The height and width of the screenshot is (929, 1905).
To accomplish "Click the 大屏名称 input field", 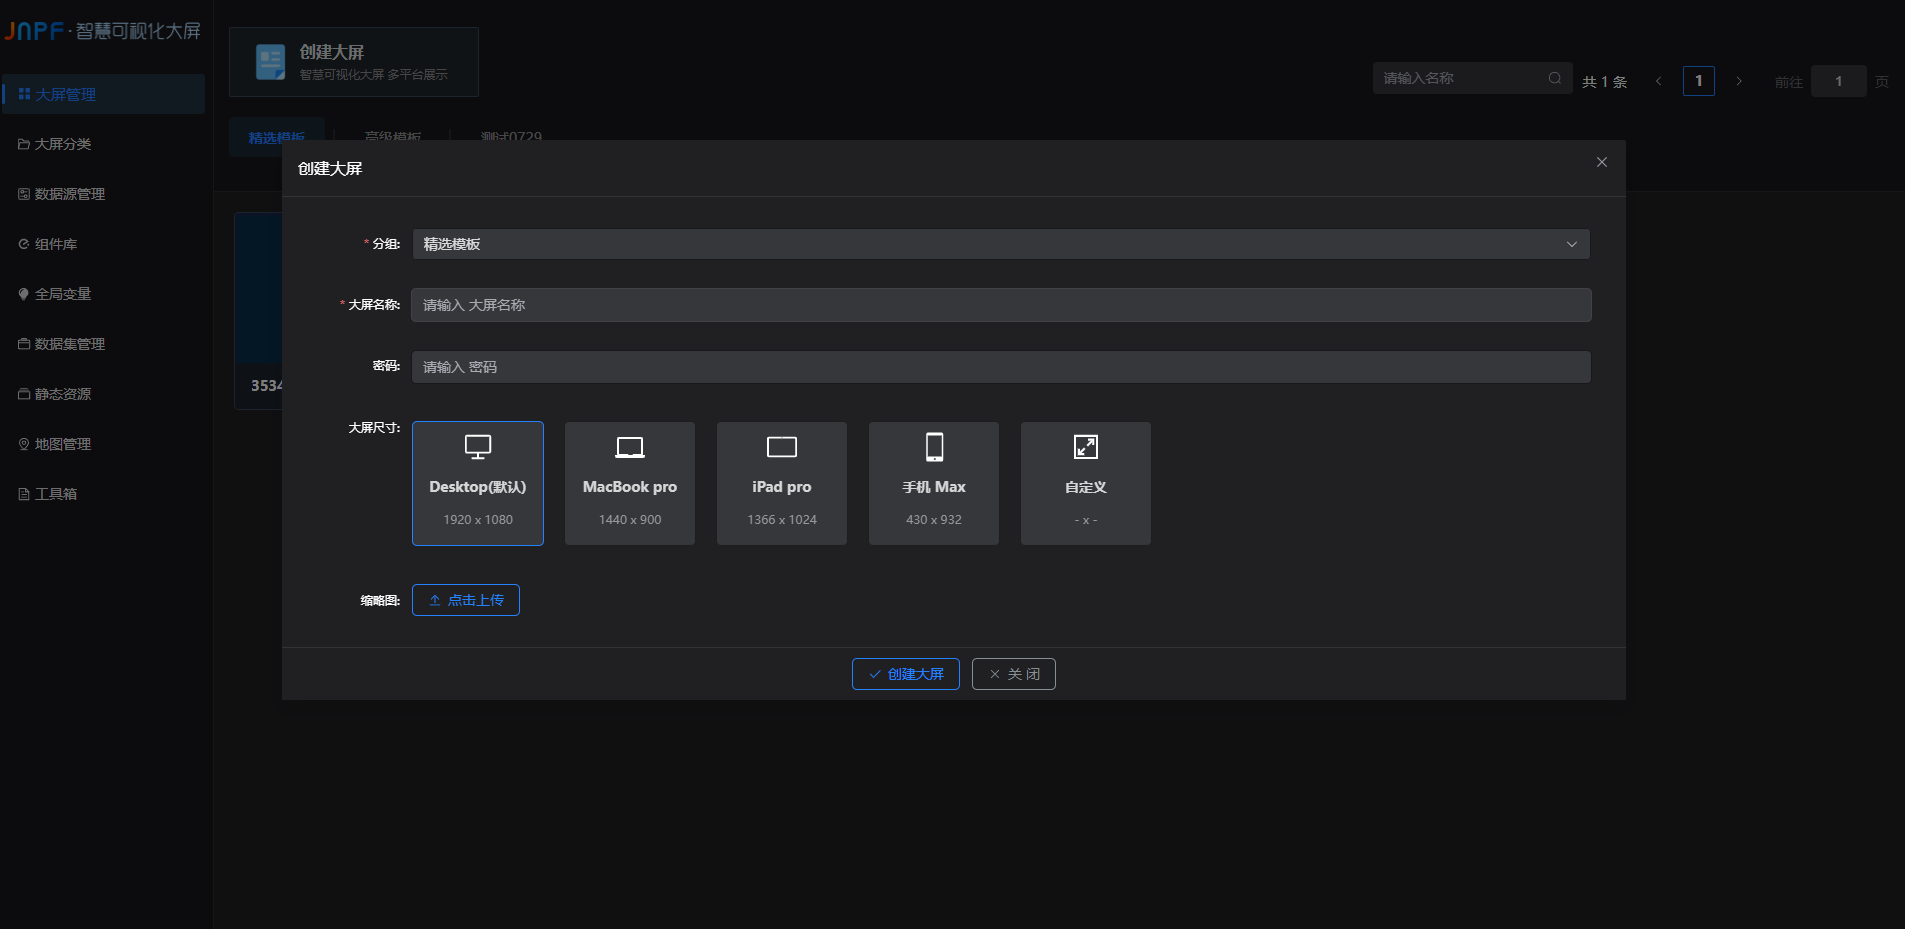I will pyautogui.click(x=1000, y=305).
